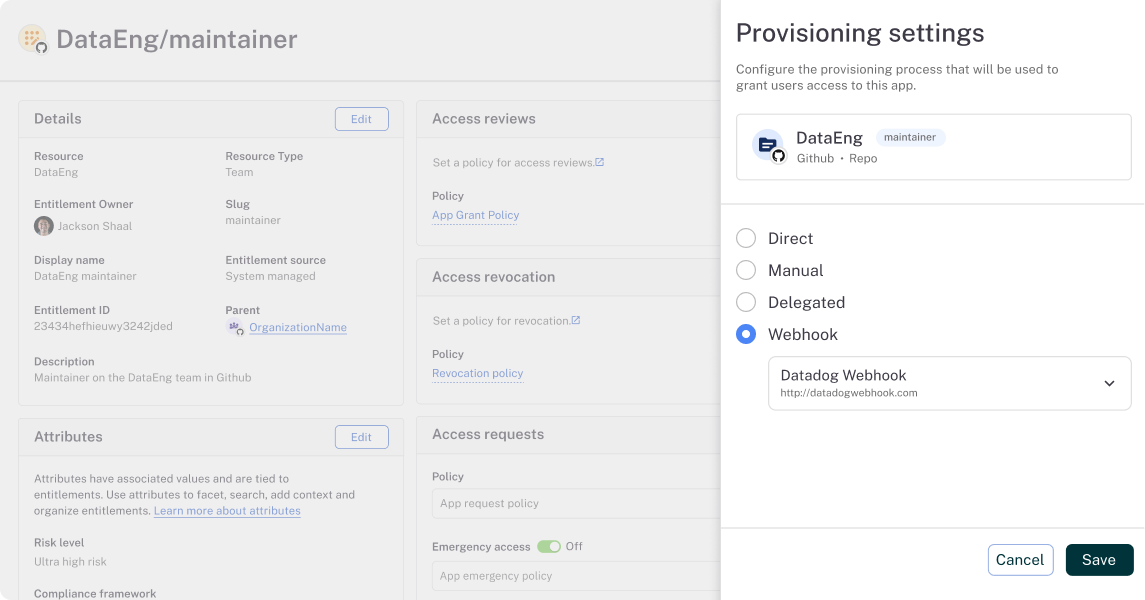Cancel the provisioning settings changes
This screenshot has width=1145, height=600.
point(1020,560)
